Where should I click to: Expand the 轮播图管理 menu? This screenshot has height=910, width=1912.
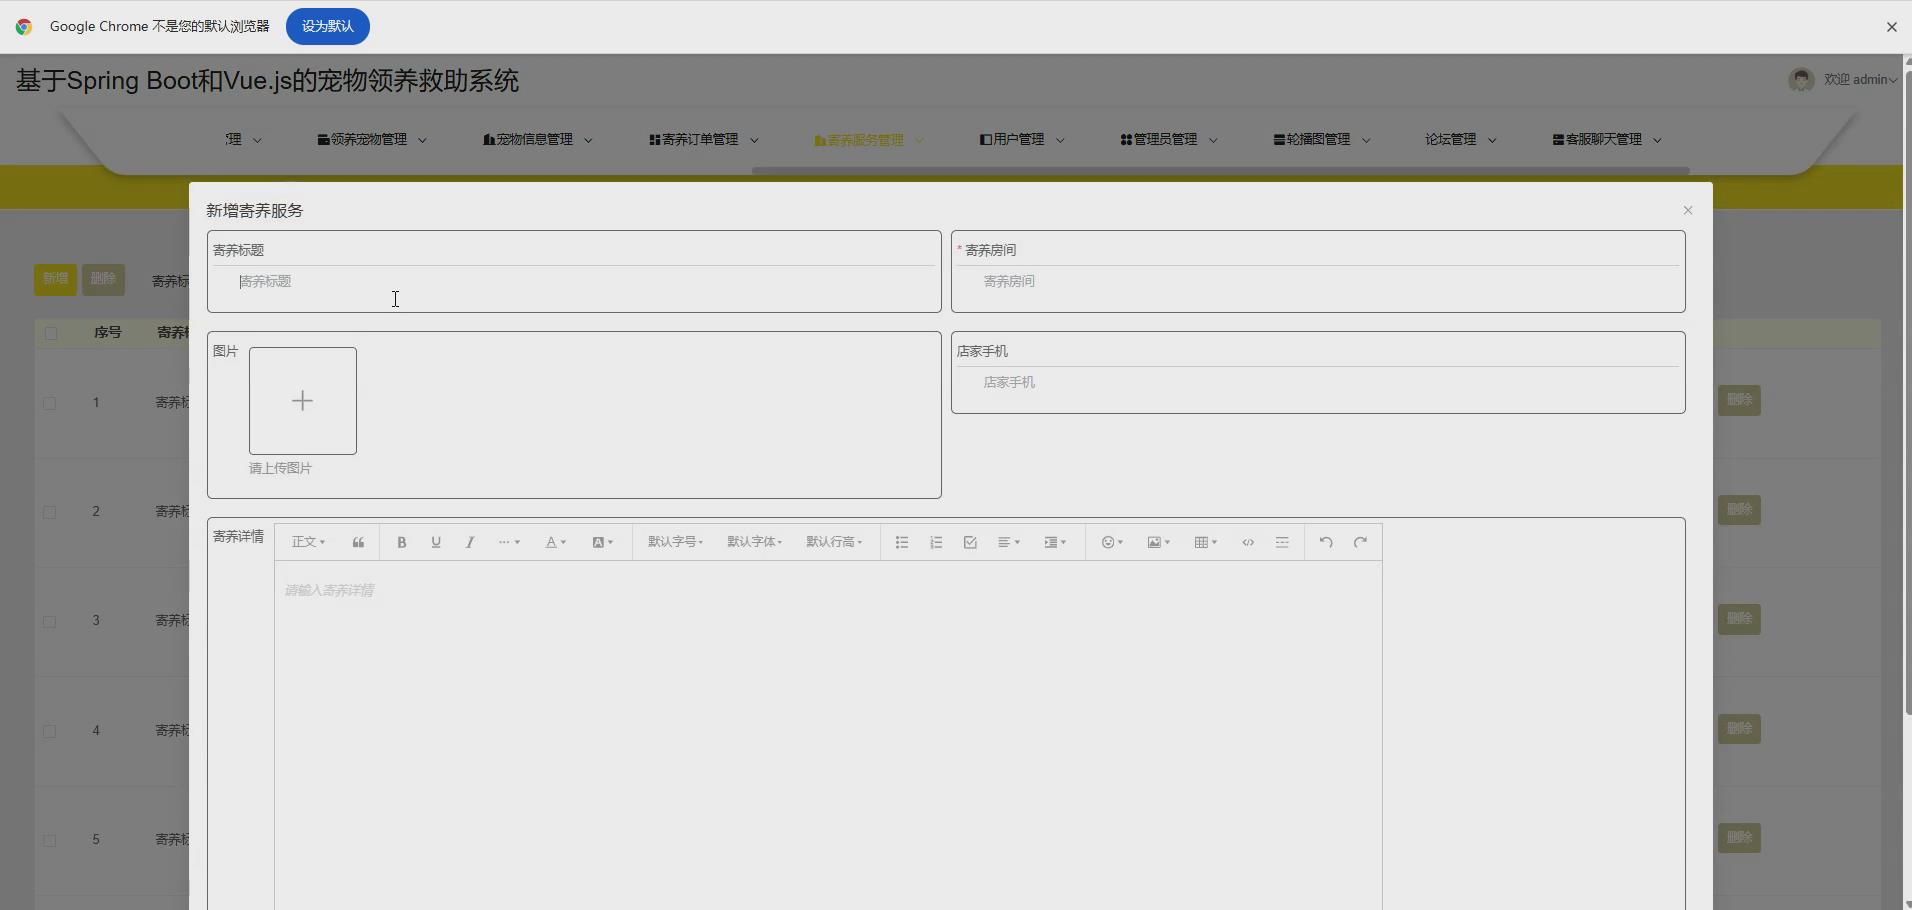[1322, 140]
